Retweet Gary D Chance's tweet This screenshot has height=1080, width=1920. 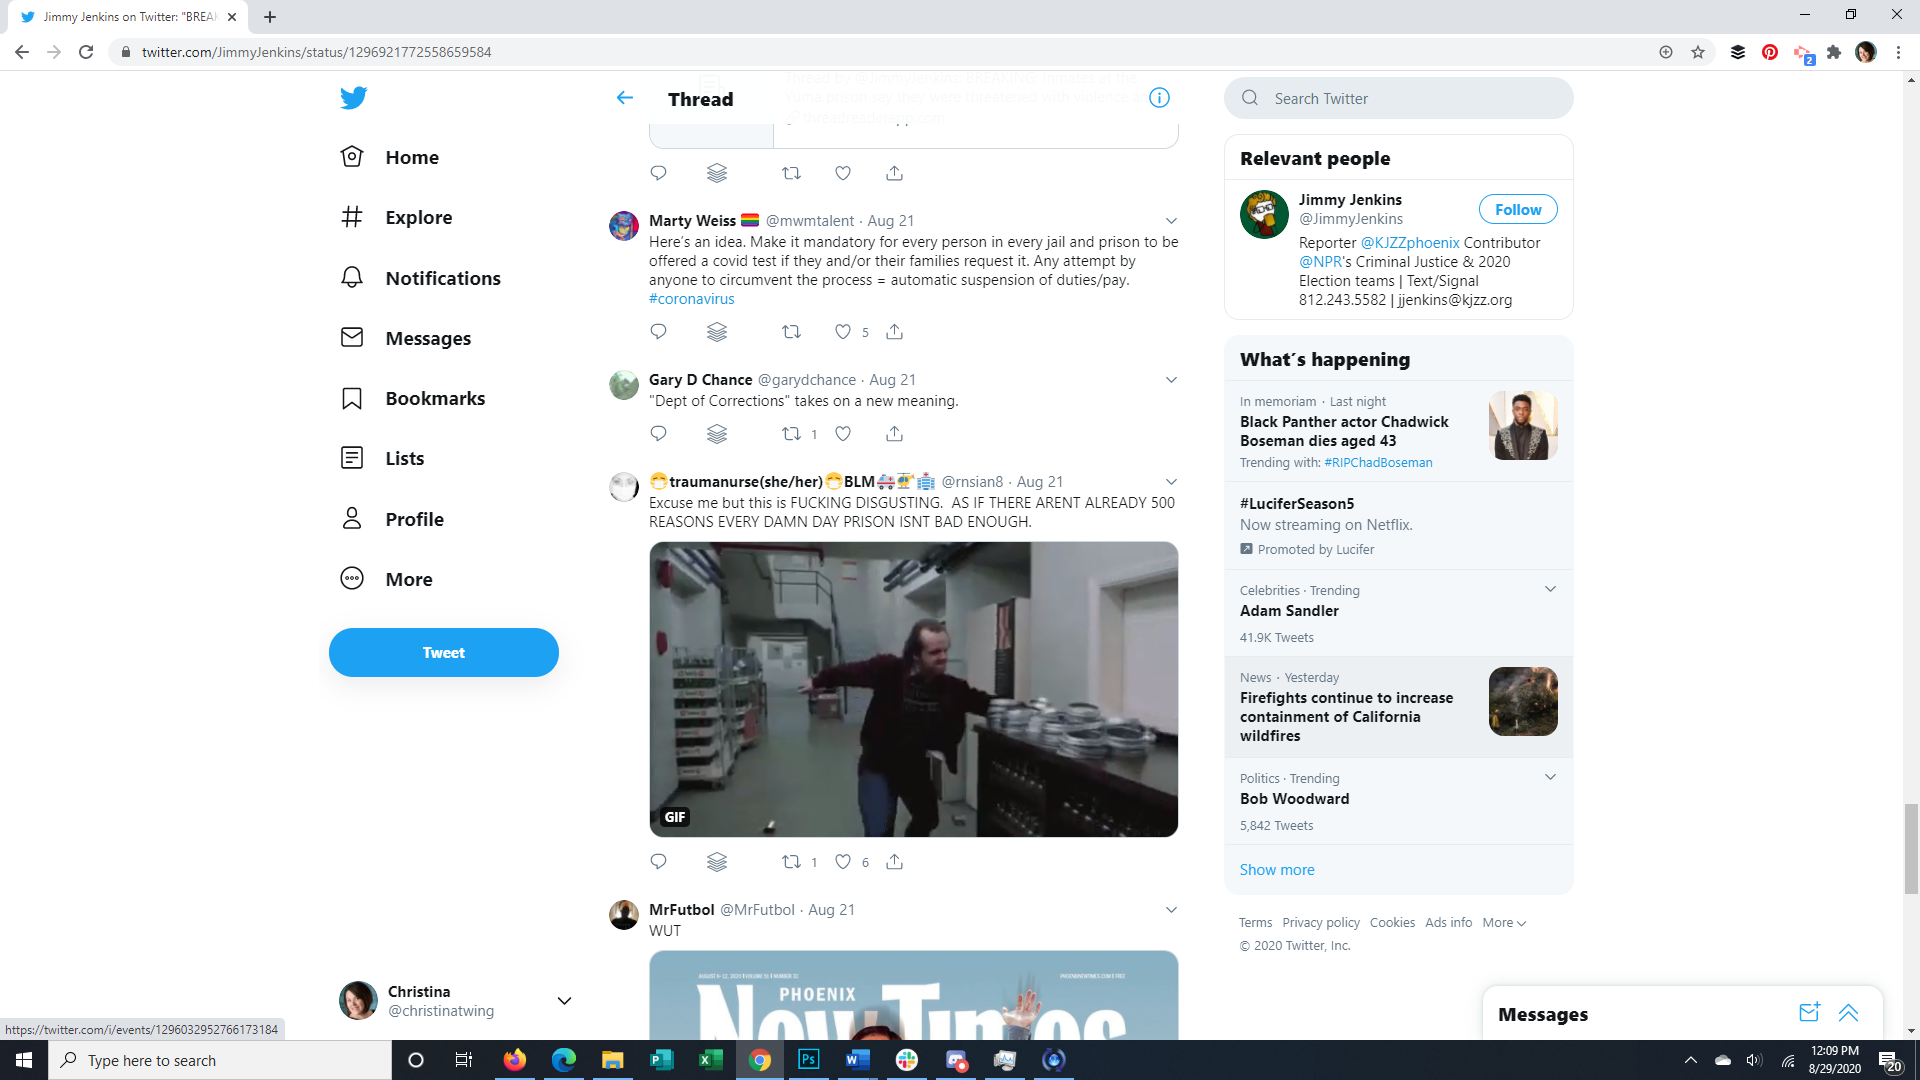(x=791, y=434)
